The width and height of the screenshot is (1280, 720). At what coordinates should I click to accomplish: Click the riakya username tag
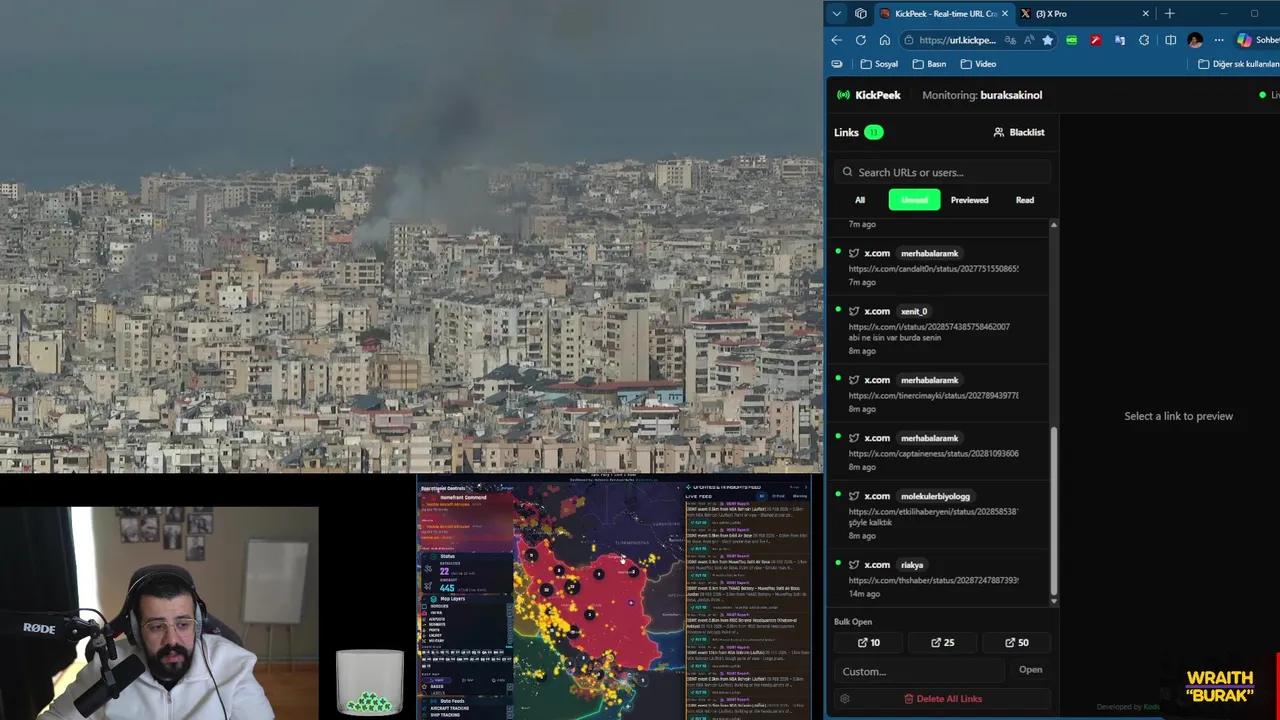point(912,565)
